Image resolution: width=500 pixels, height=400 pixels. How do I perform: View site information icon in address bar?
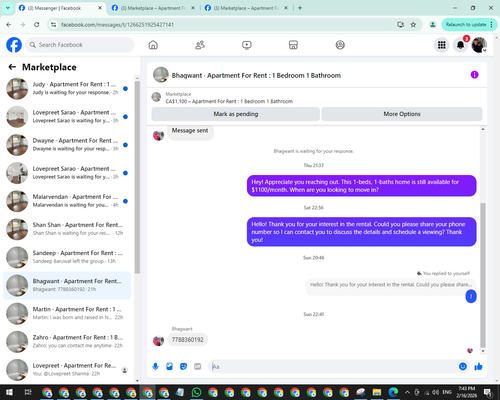53,25
